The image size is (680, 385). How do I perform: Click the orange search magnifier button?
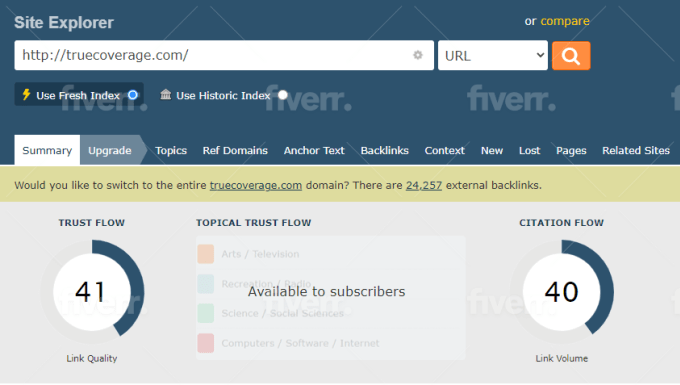coord(571,55)
